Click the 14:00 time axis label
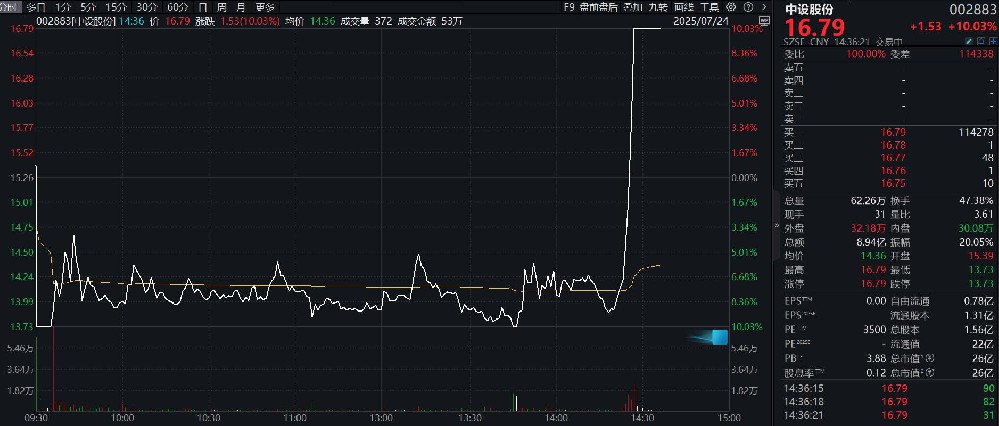999x426 pixels. click(556, 418)
